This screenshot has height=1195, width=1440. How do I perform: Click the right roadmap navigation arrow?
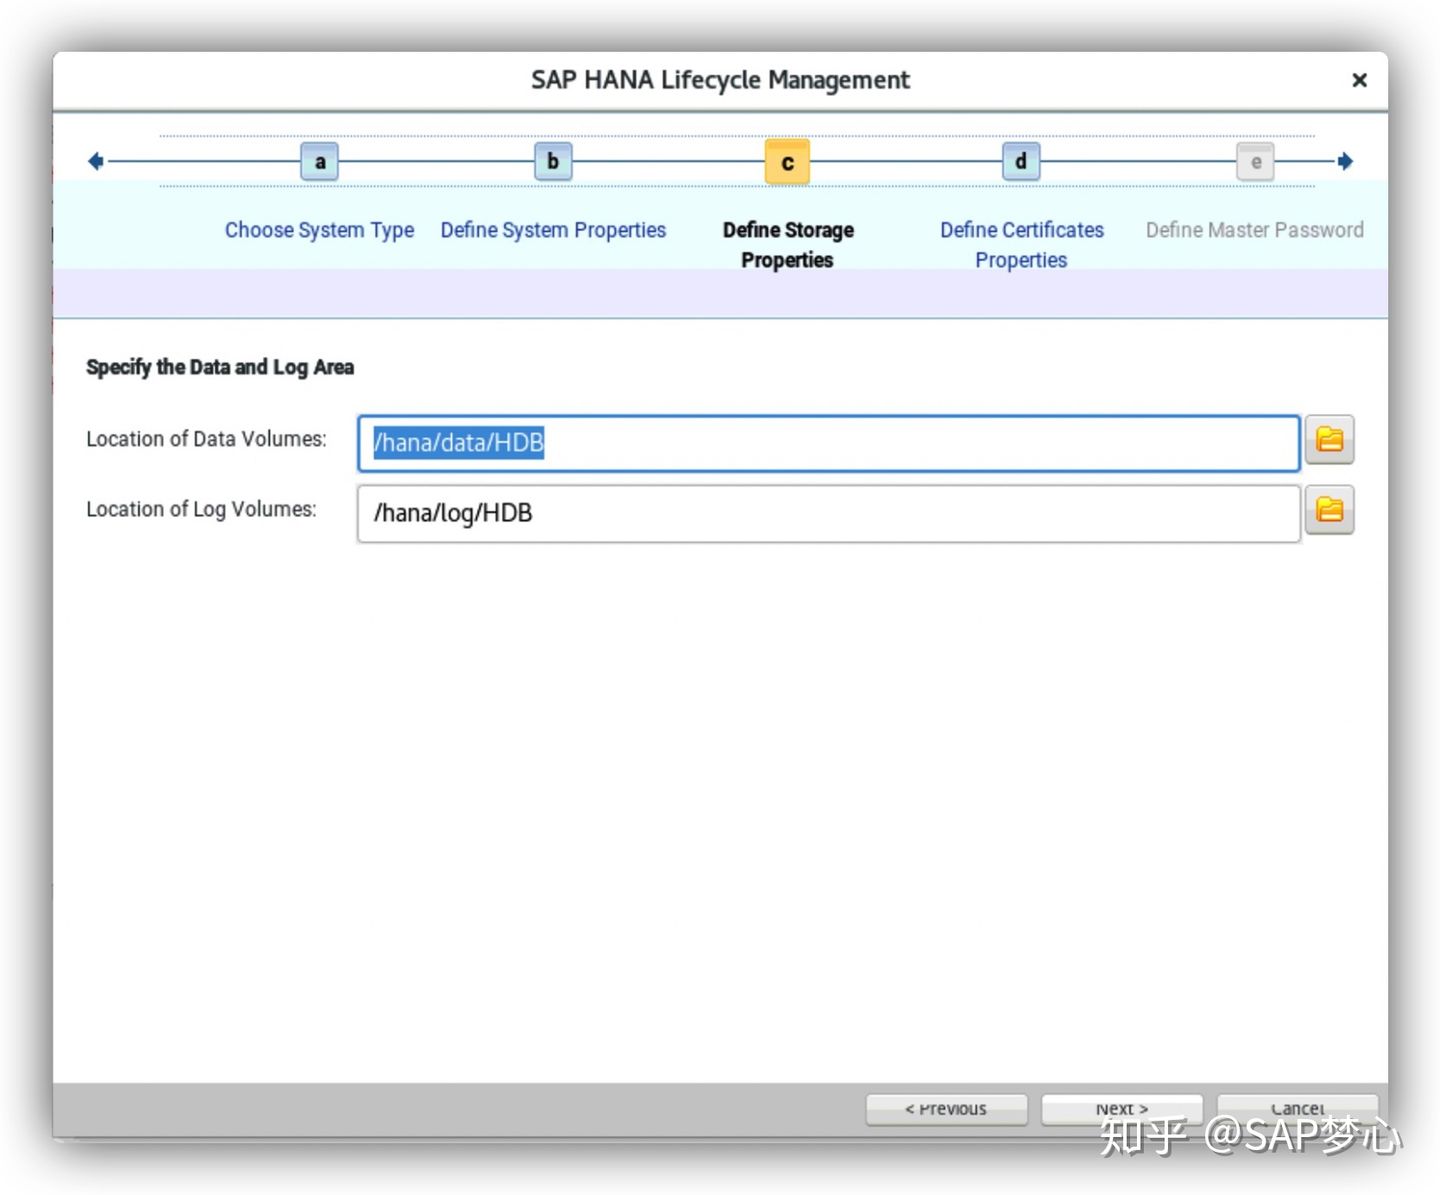tap(1345, 161)
